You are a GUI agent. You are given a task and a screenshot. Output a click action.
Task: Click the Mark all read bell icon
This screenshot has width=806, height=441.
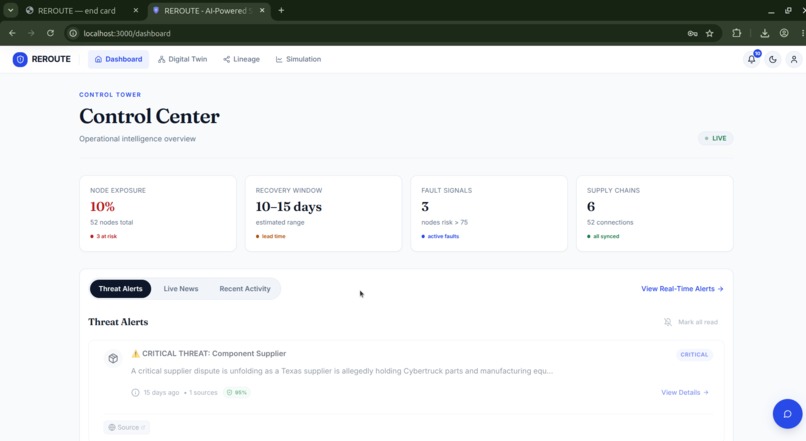[668, 322]
